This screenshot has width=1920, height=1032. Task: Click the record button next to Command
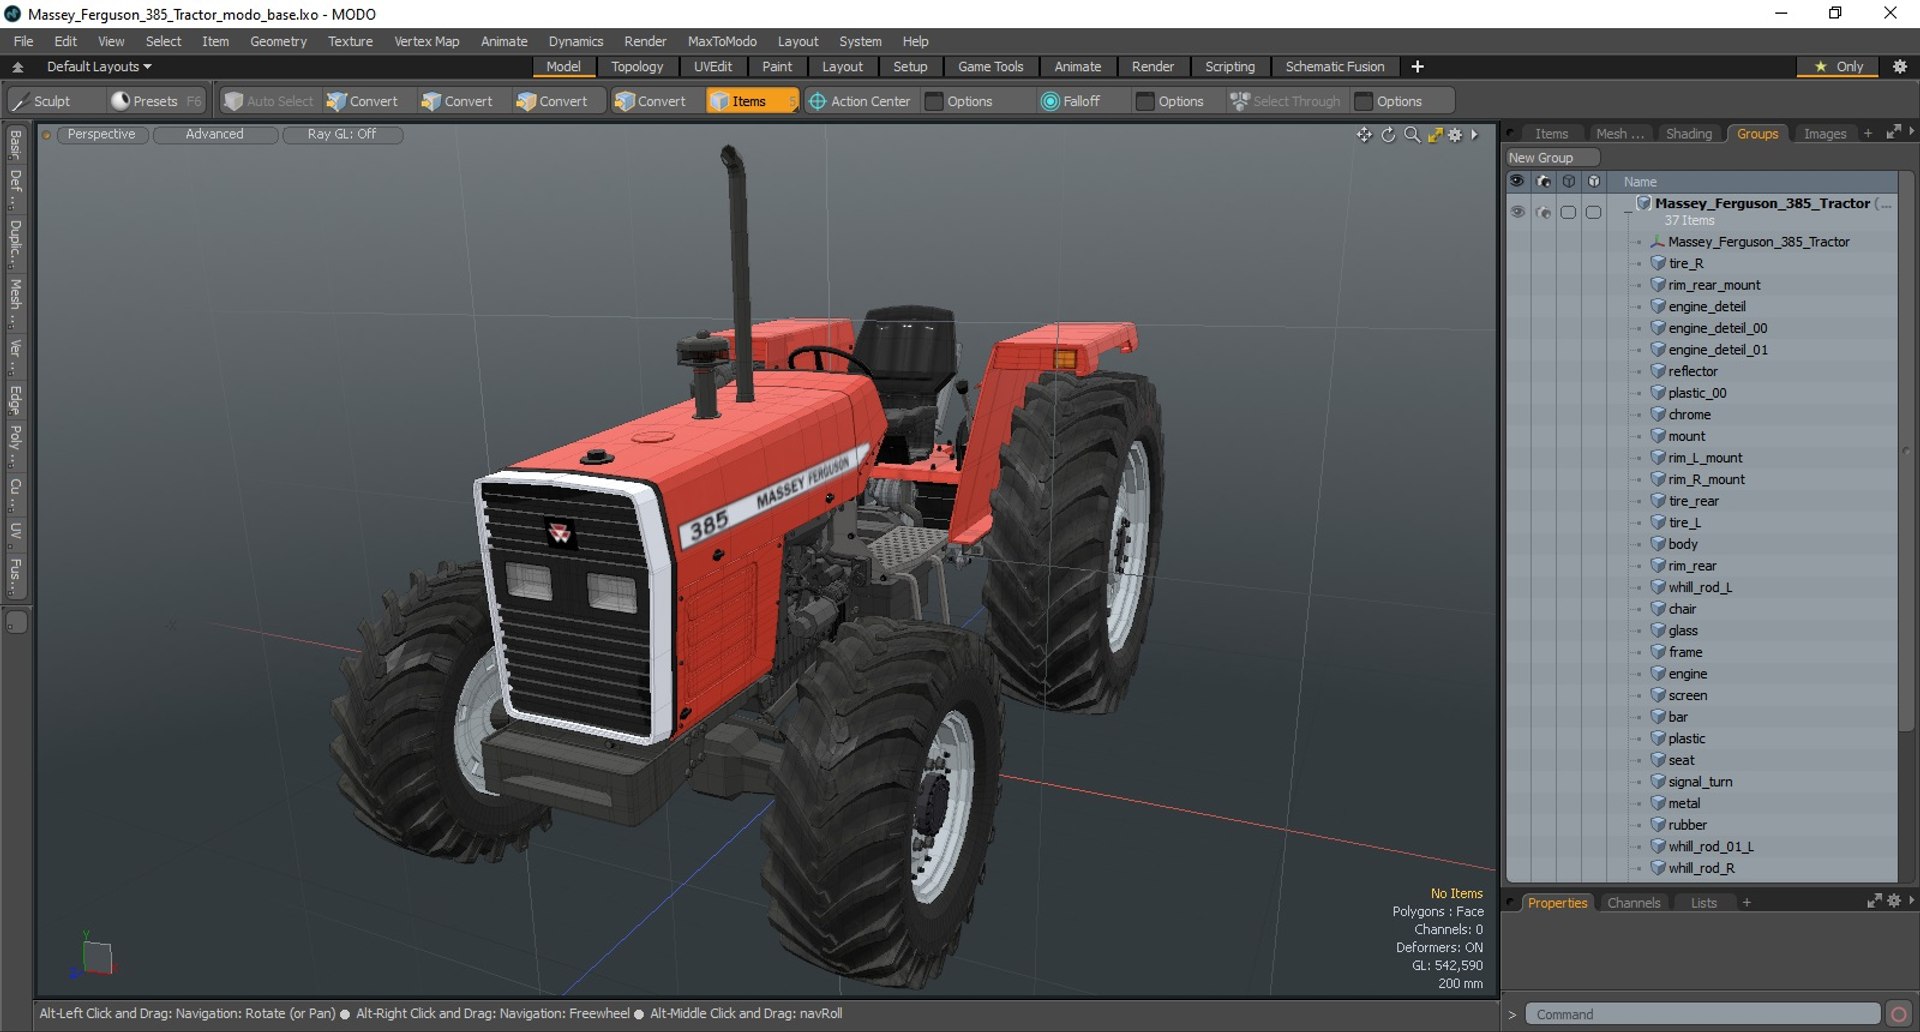coord(1898,1014)
